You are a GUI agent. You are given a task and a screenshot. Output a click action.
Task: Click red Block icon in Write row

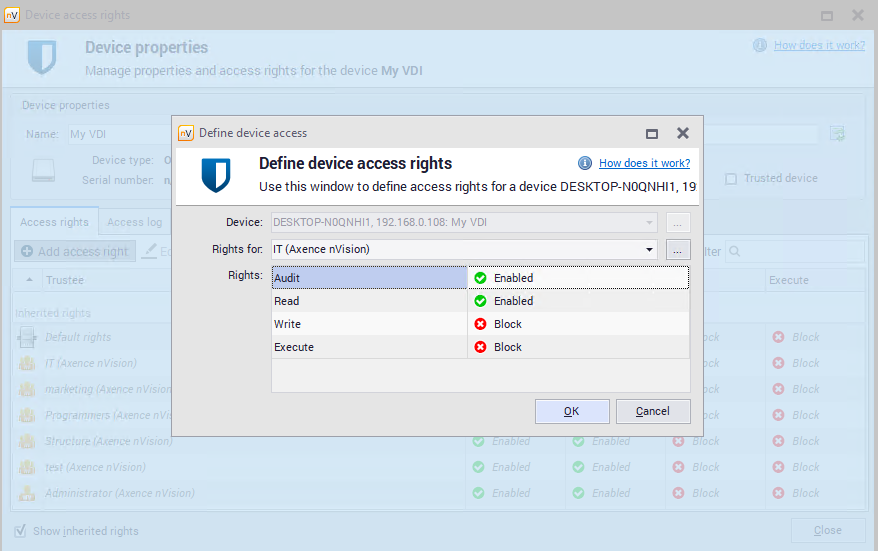(480, 324)
